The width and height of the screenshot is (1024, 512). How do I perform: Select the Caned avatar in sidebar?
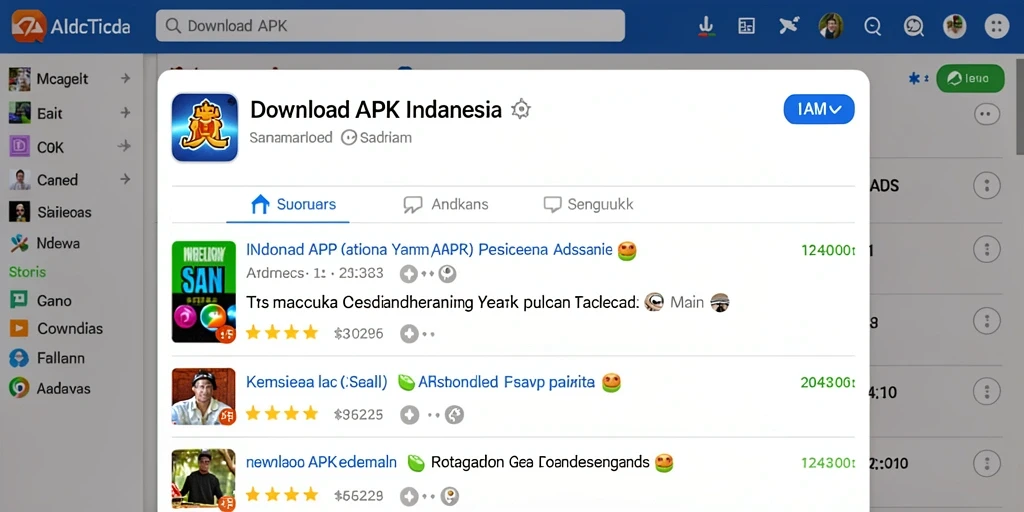point(20,180)
